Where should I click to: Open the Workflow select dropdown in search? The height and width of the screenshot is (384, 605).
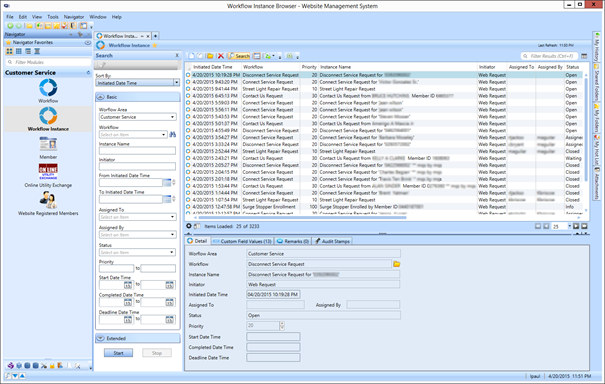(x=164, y=134)
